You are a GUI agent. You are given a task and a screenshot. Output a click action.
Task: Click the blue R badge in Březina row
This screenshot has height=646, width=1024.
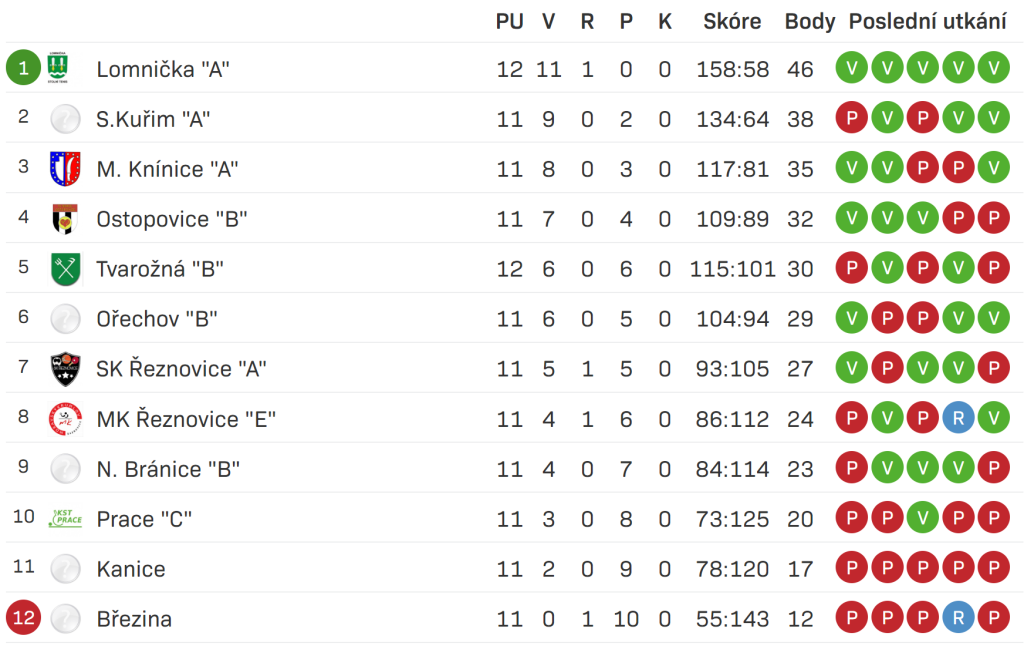click(958, 618)
